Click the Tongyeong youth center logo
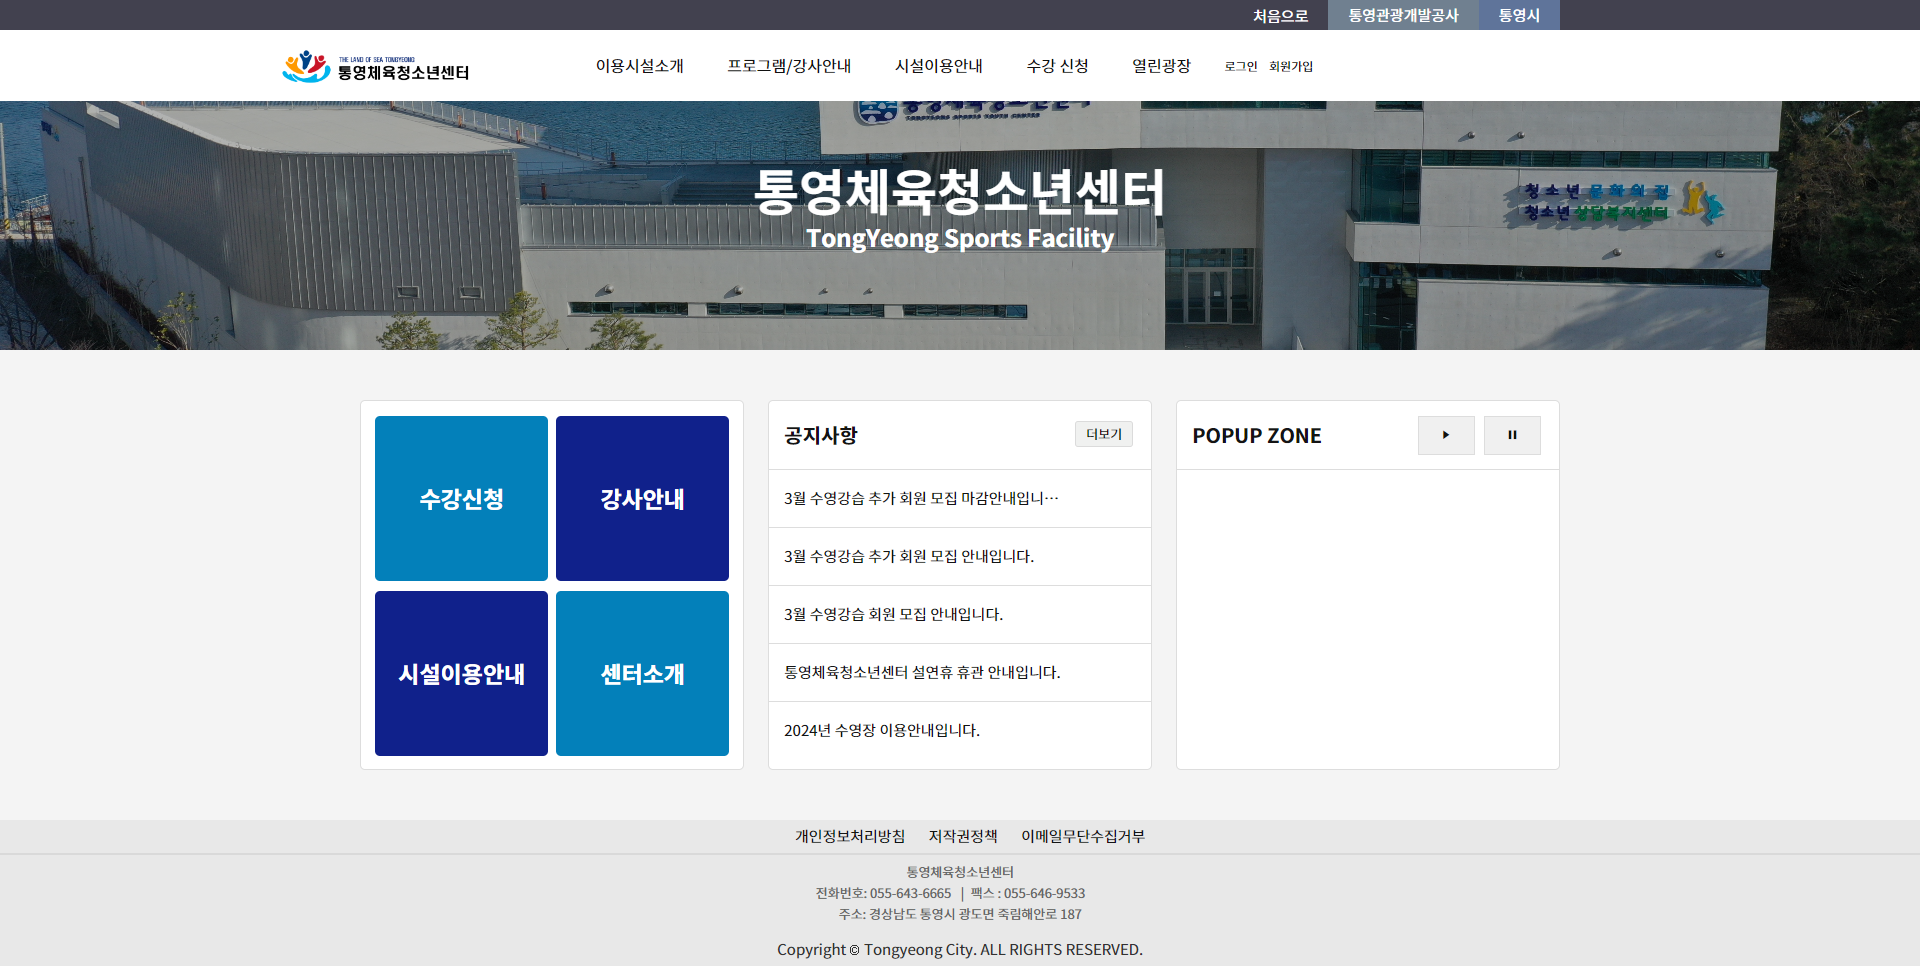The height and width of the screenshot is (966, 1920). pos(375,67)
